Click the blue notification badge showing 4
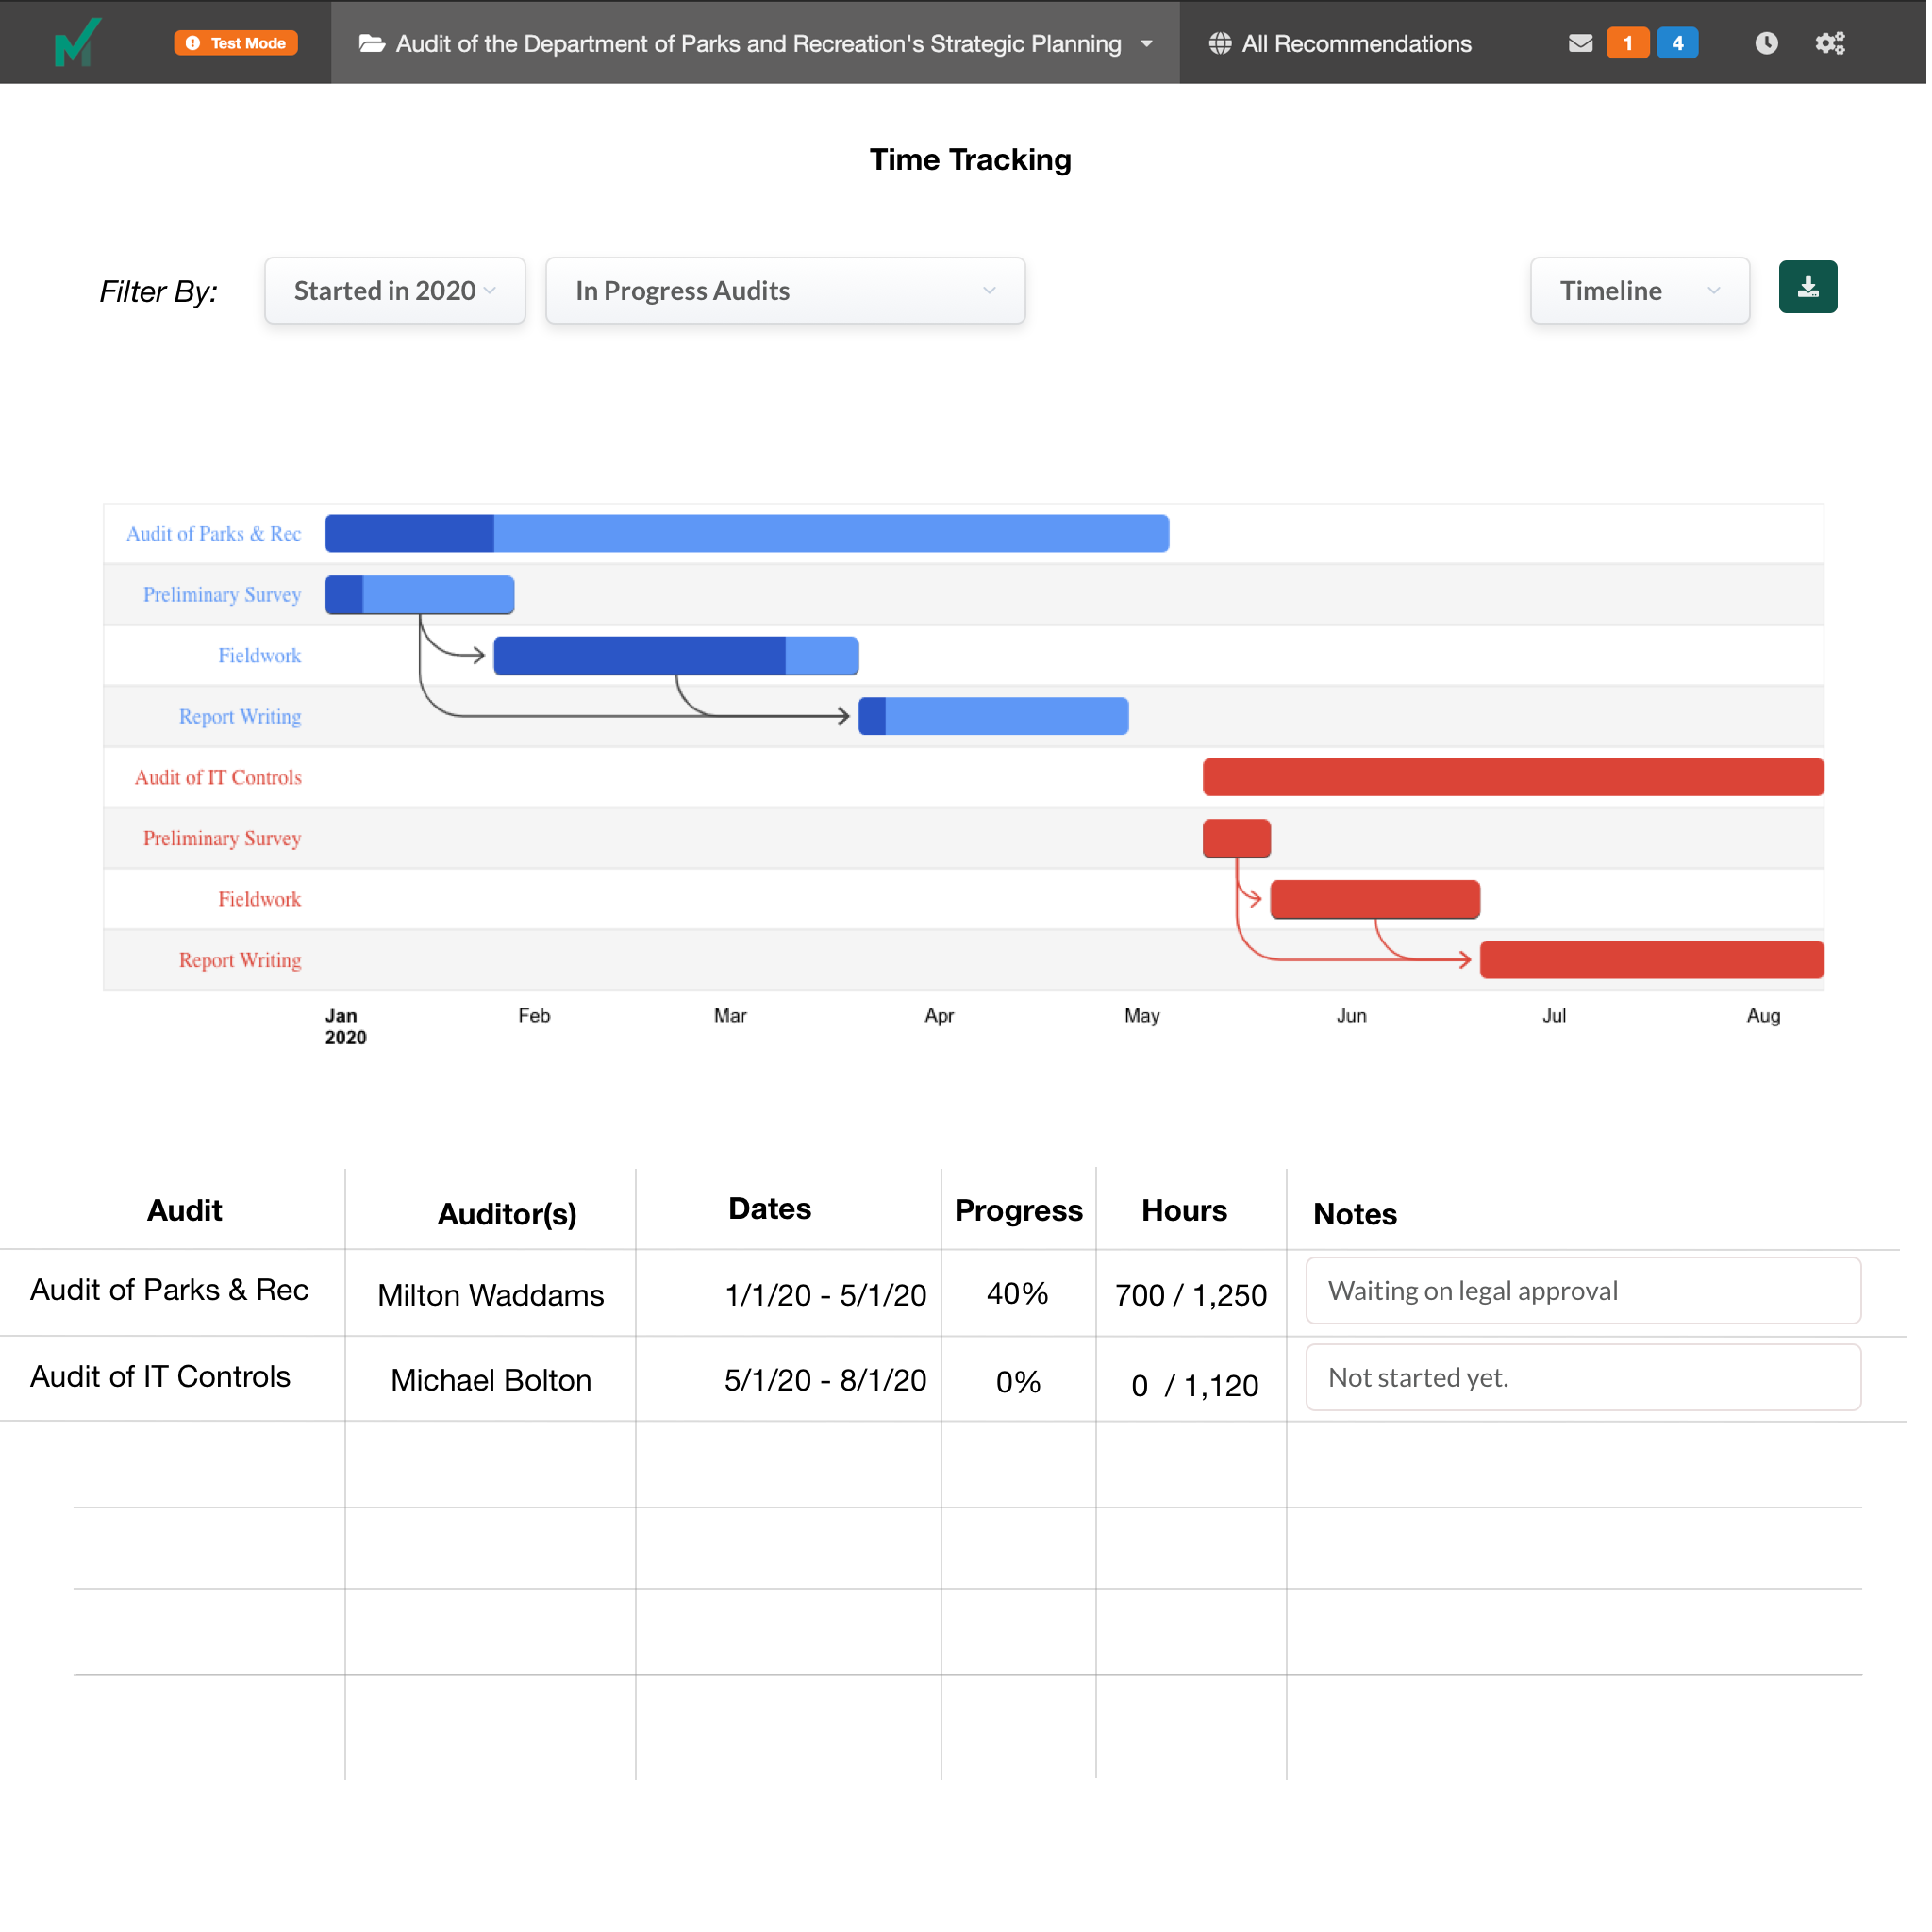The image size is (1932, 1932). click(1677, 43)
